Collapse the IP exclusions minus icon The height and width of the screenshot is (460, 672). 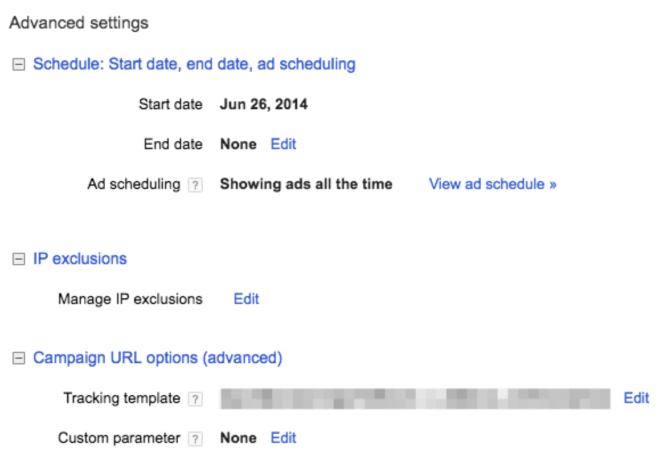click(17, 259)
